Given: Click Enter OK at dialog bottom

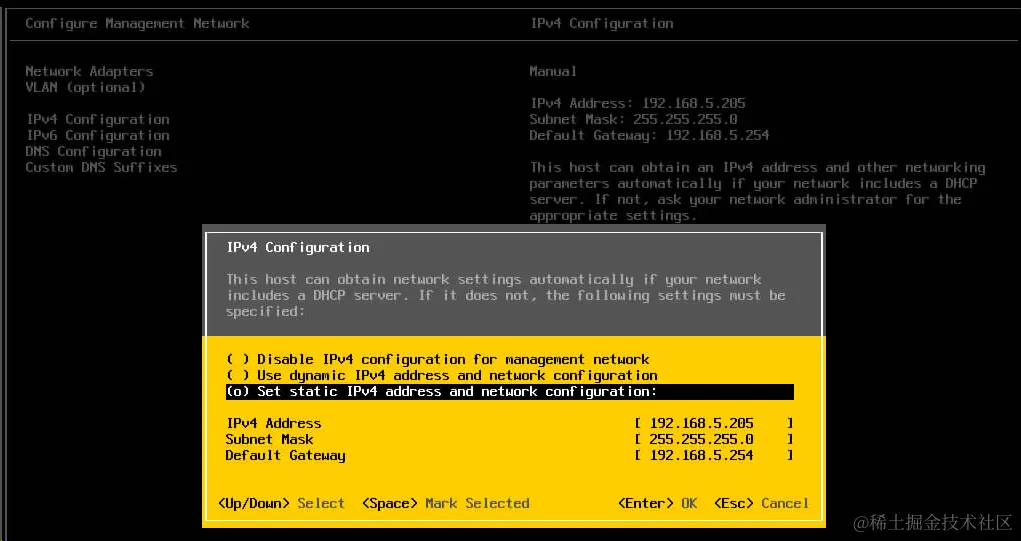Looking at the screenshot, I should click(x=657, y=503).
